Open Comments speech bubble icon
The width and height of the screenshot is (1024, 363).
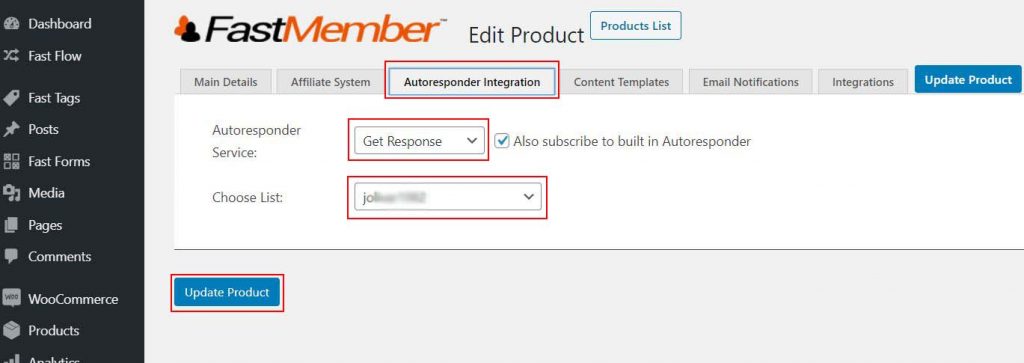pyautogui.click(x=10, y=257)
